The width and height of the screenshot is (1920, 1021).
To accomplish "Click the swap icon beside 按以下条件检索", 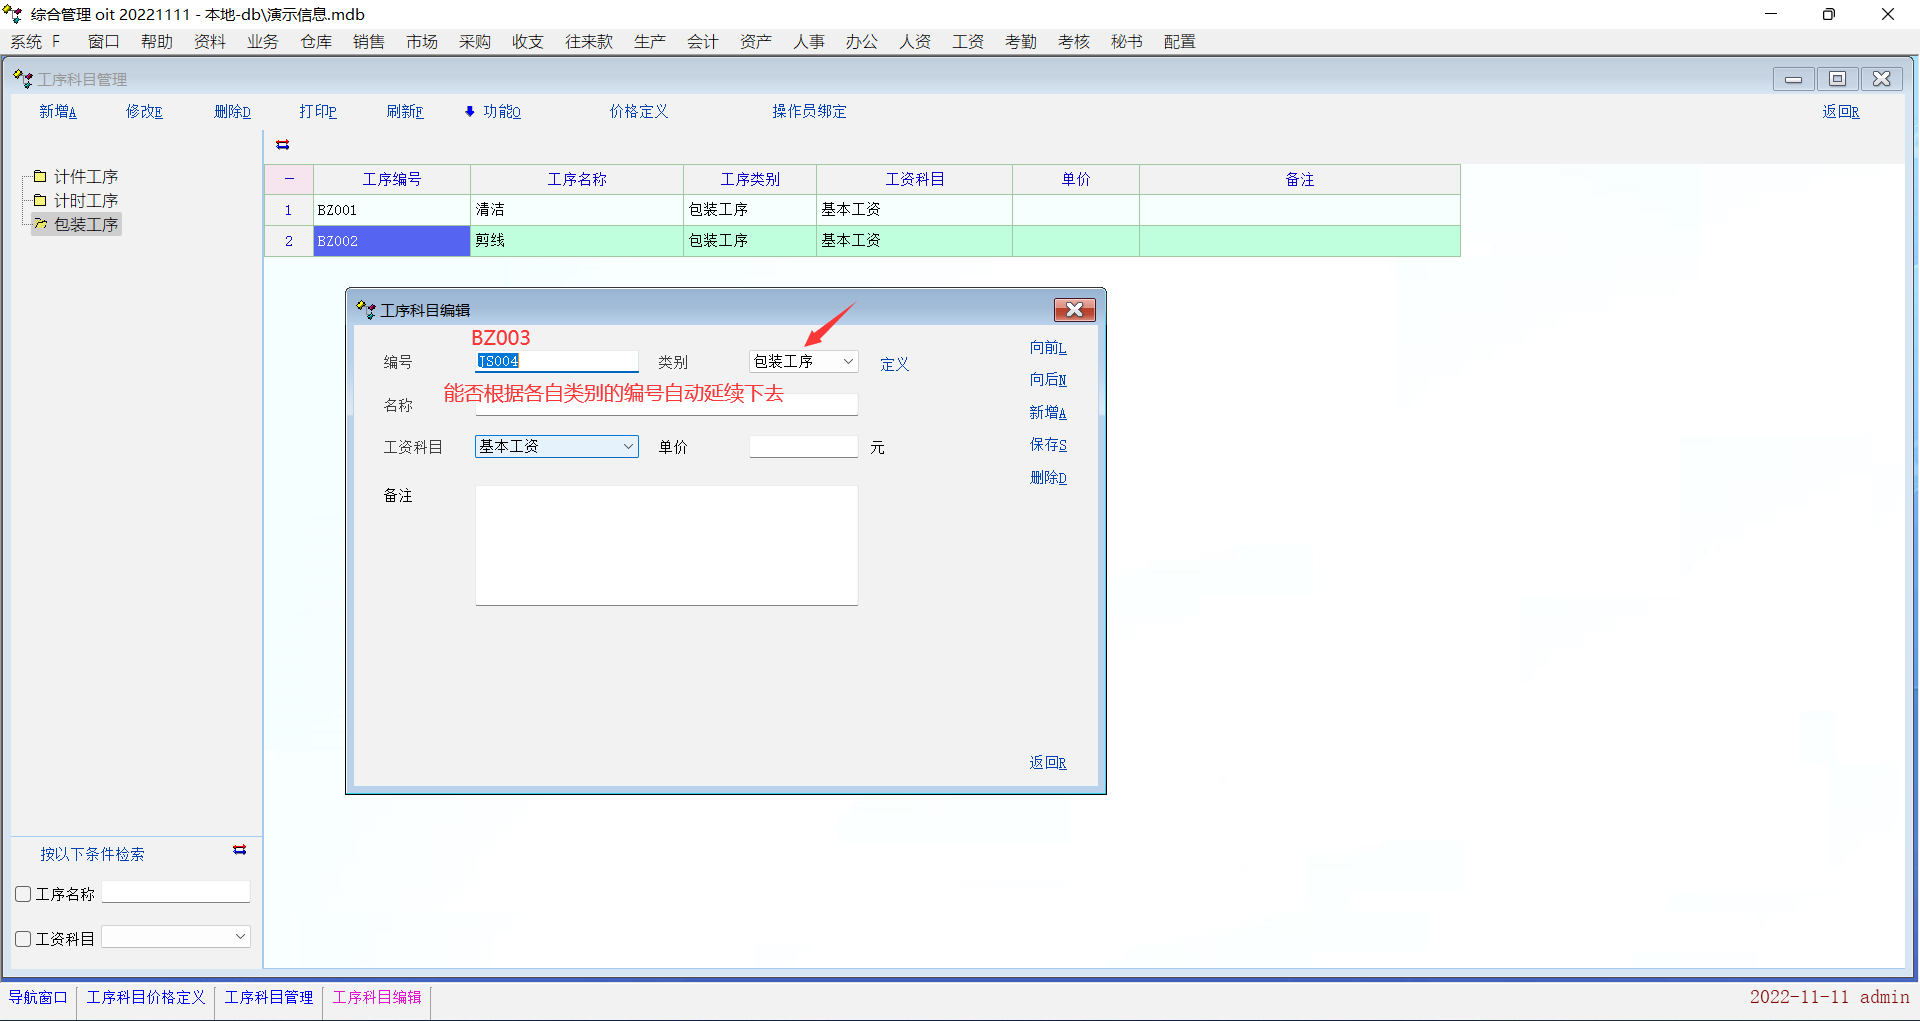I will click(x=240, y=850).
